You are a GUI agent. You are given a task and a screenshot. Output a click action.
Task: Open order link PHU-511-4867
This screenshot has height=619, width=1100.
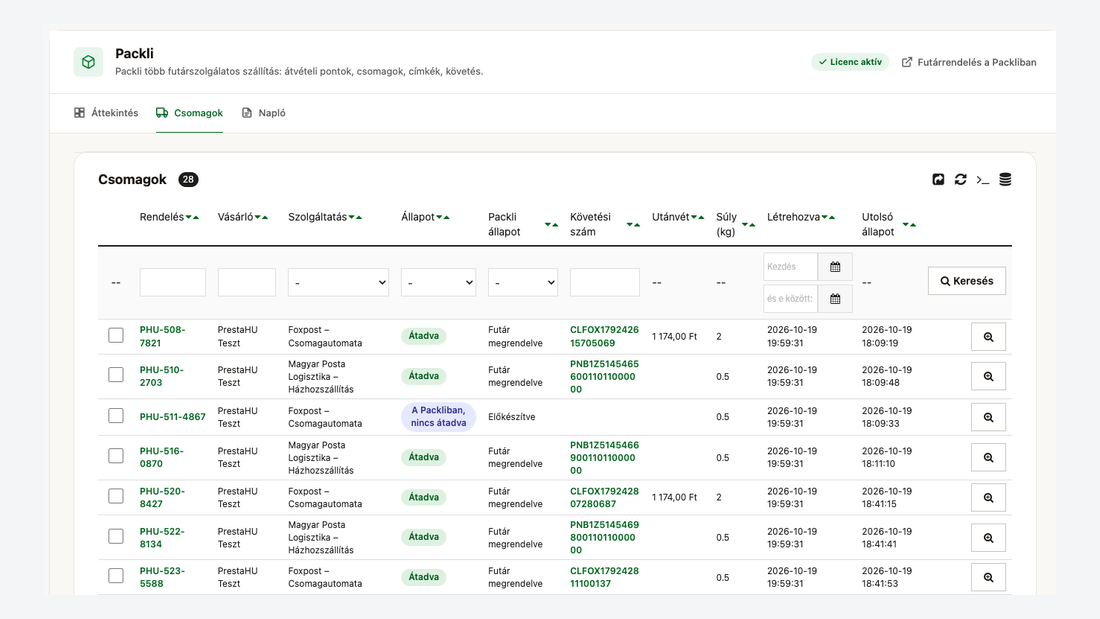(173, 417)
